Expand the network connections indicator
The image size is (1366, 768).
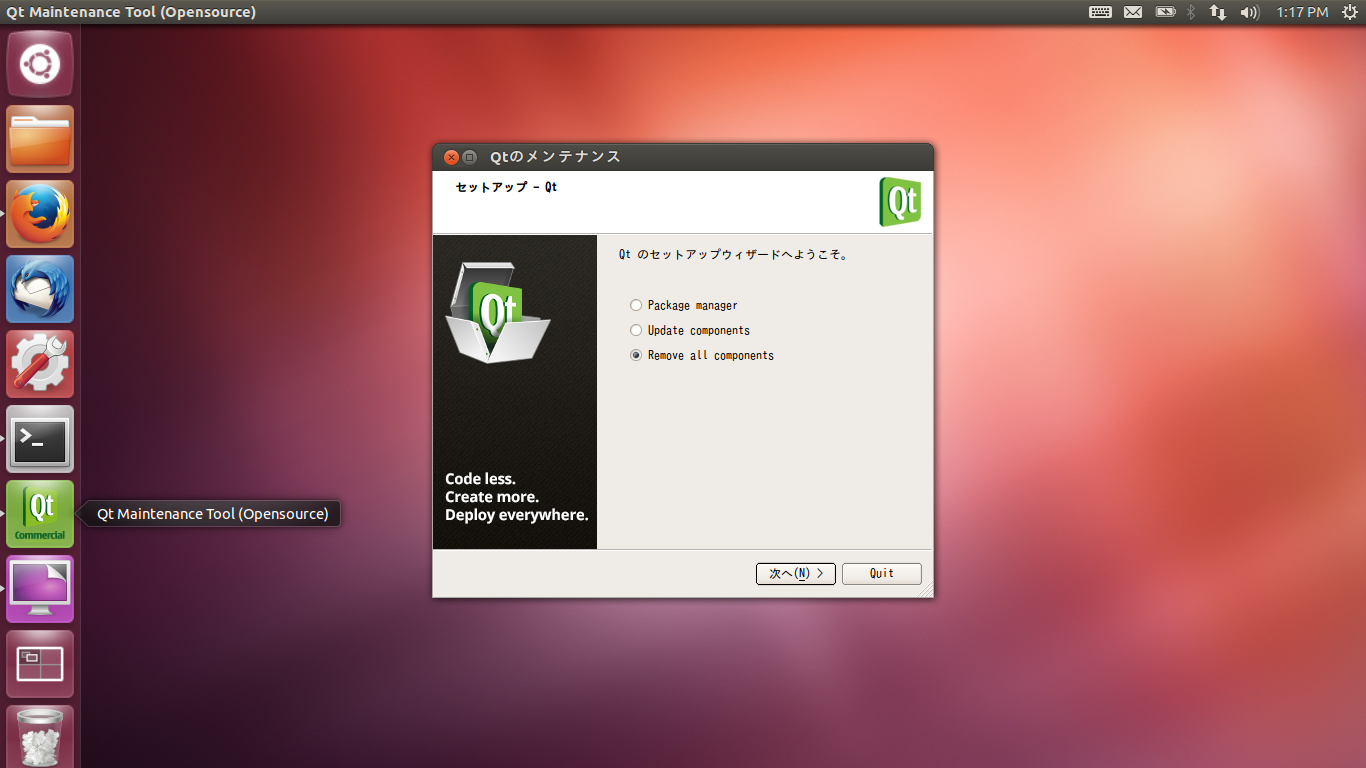(1218, 12)
